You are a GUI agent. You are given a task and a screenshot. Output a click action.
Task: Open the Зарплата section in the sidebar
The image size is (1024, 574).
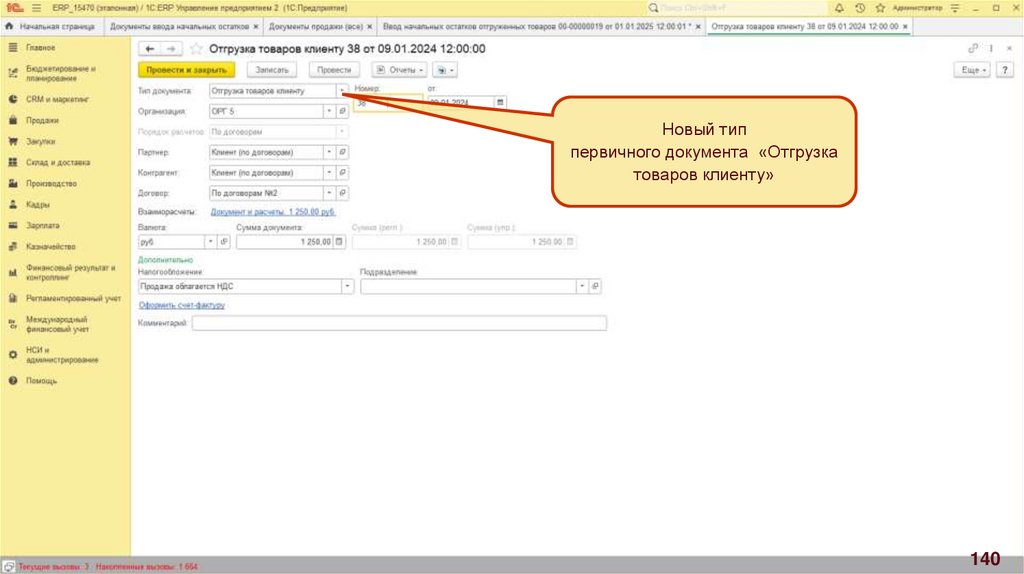tap(42, 225)
